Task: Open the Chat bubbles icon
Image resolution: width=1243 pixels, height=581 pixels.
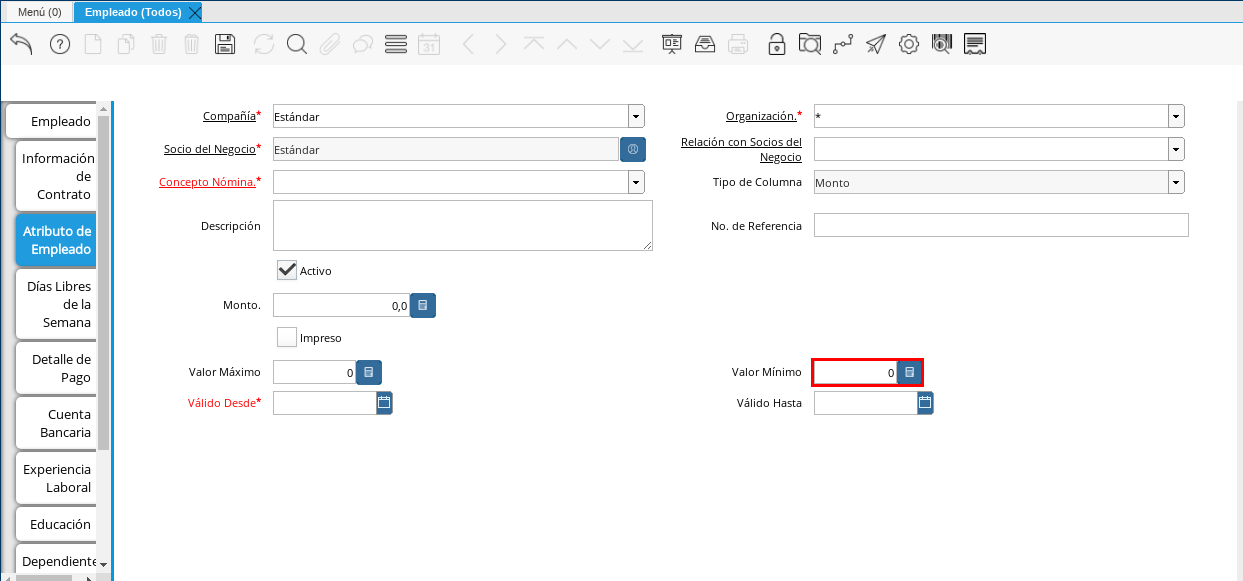Action: 363,44
